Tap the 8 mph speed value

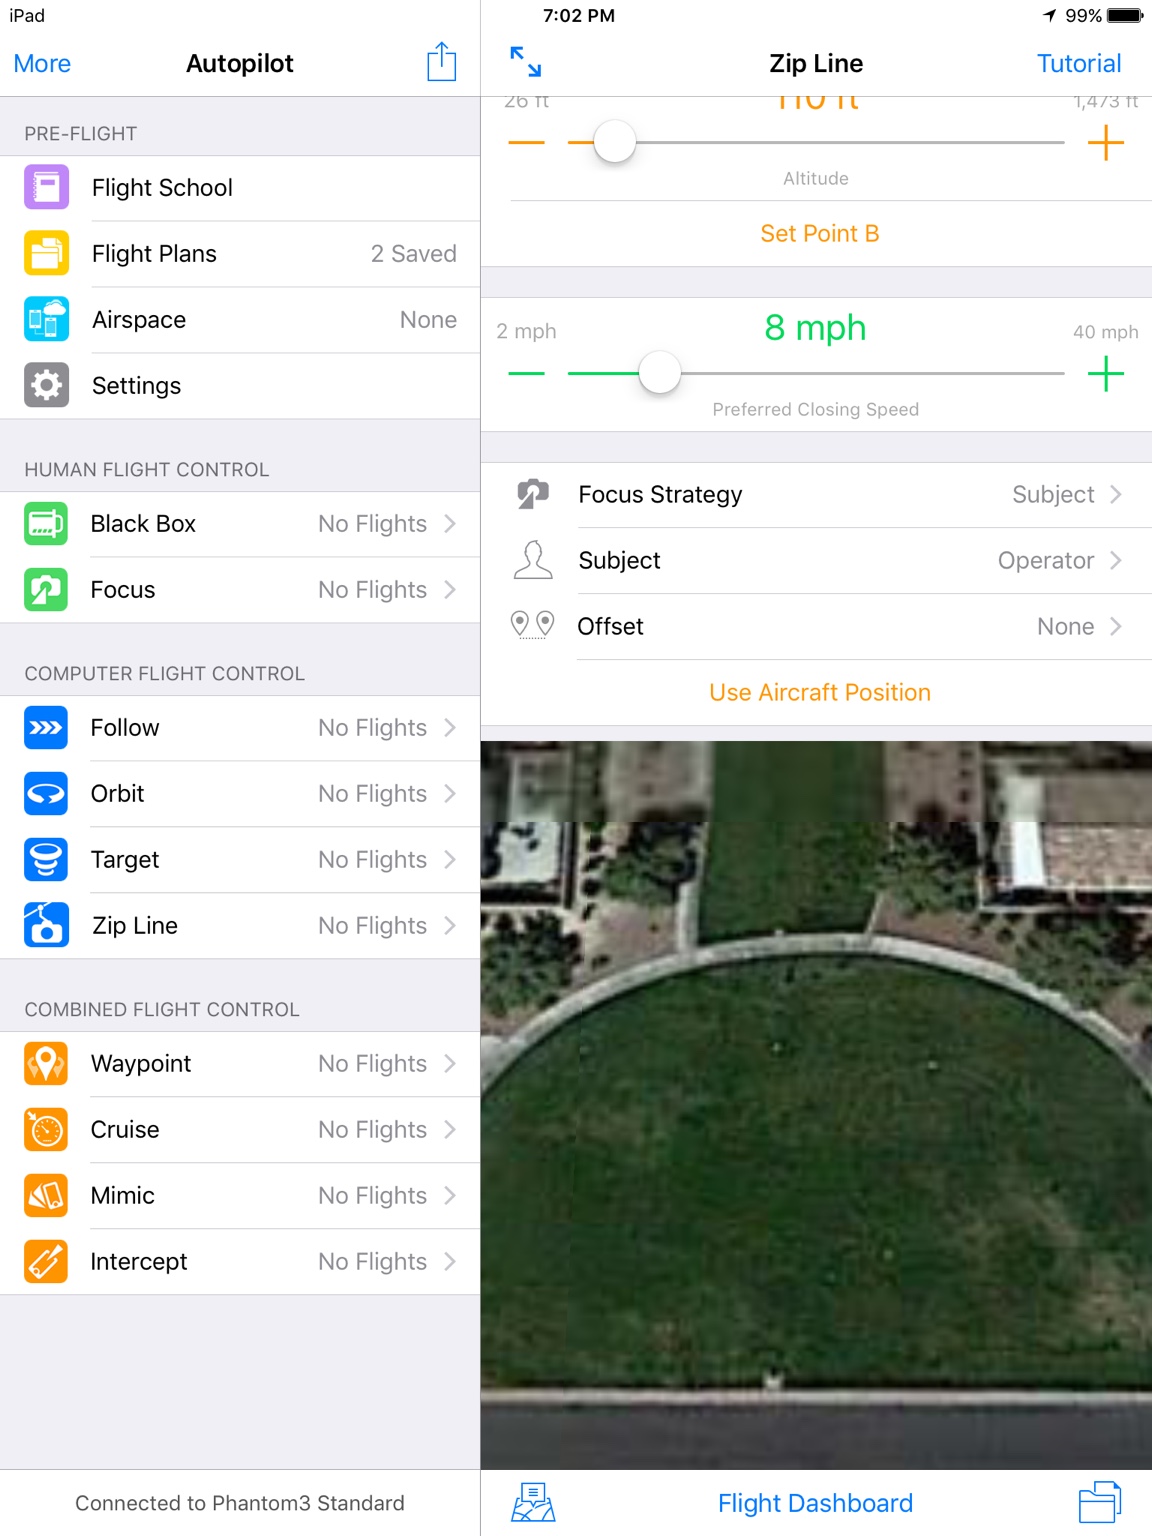click(815, 328)
